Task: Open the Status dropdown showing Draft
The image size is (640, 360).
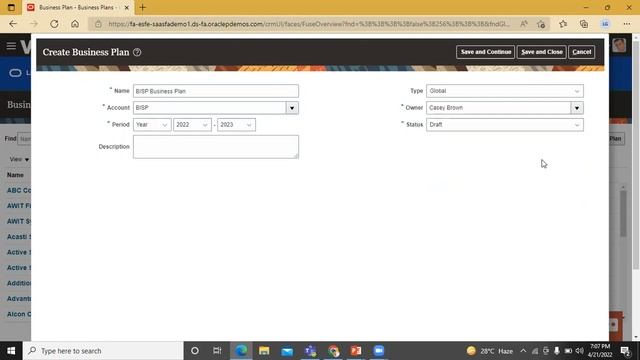Action: click(x=505, y=124)
